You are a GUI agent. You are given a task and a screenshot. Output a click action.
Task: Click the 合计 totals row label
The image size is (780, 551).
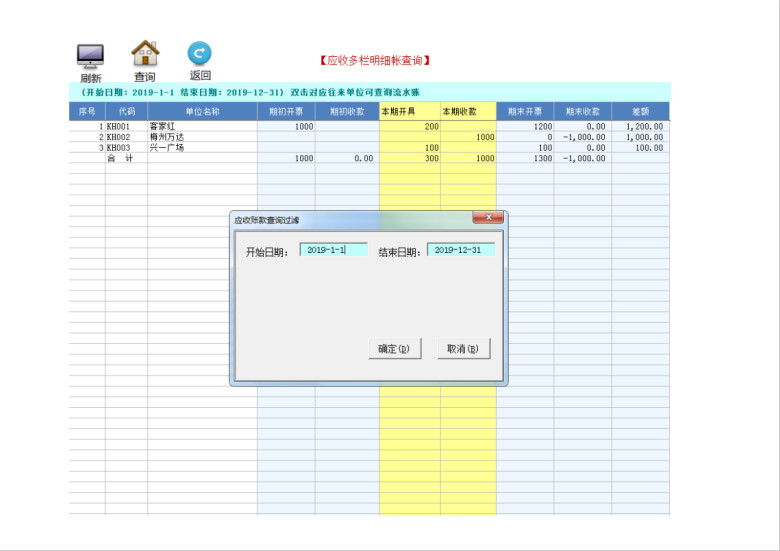point(120,158)
